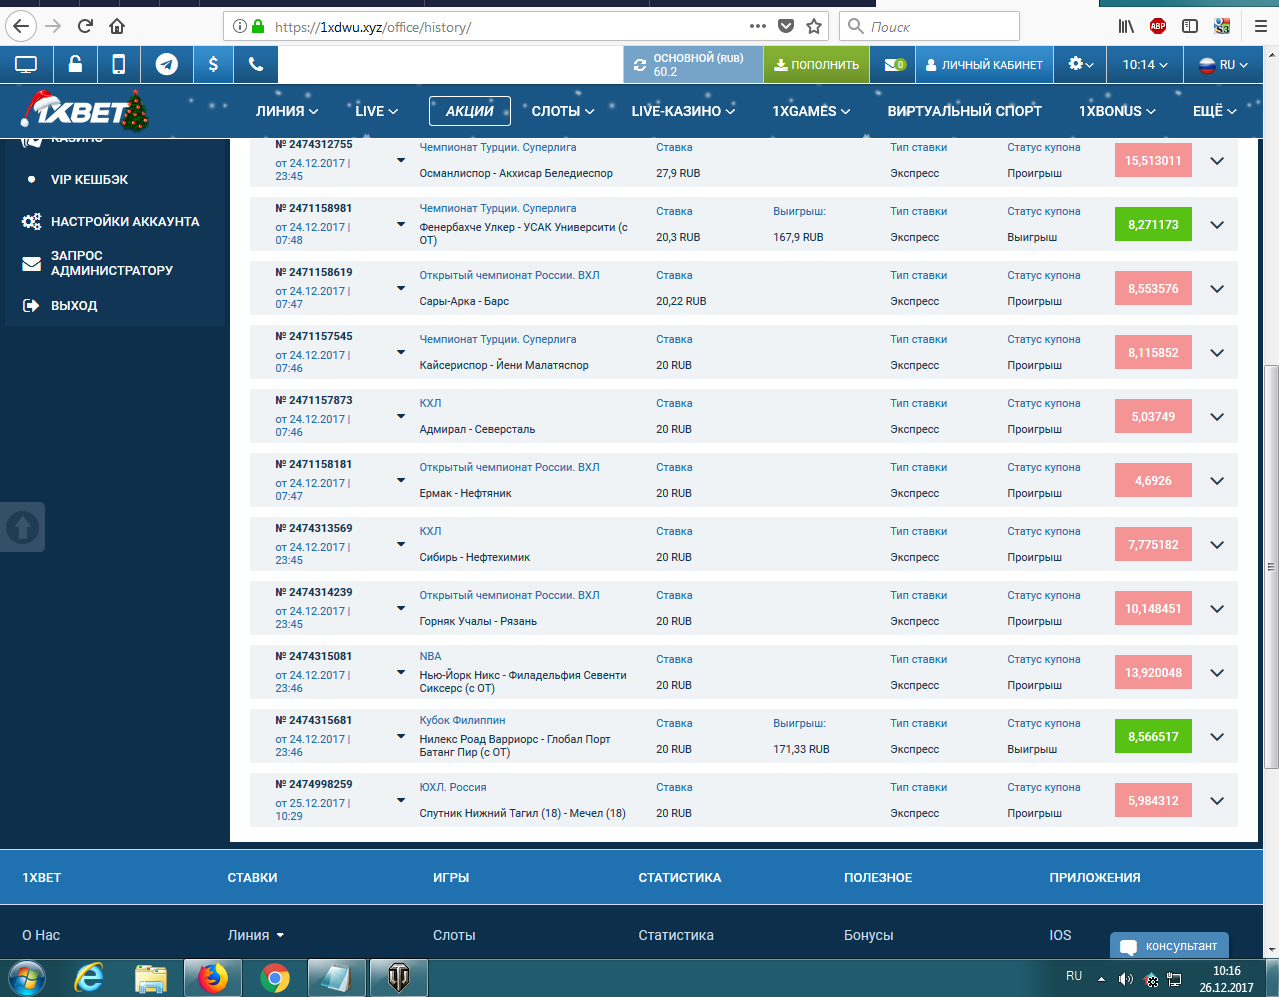Launch Firefox from the Windows taskbar
This screenshot has height=997, width=1279.
click(212, 977)
